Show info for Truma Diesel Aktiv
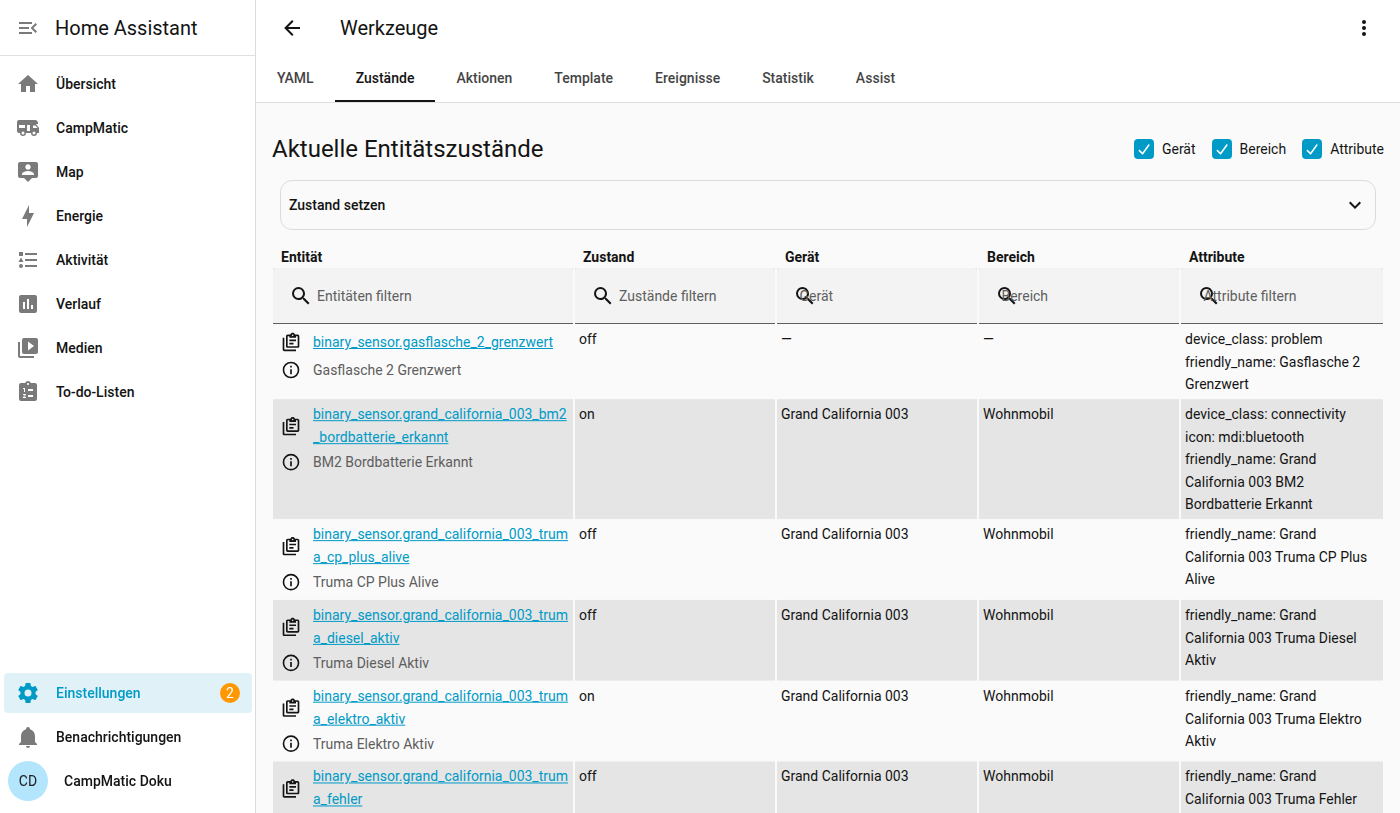The image size is (1400, 813). [x=291, y=663]
